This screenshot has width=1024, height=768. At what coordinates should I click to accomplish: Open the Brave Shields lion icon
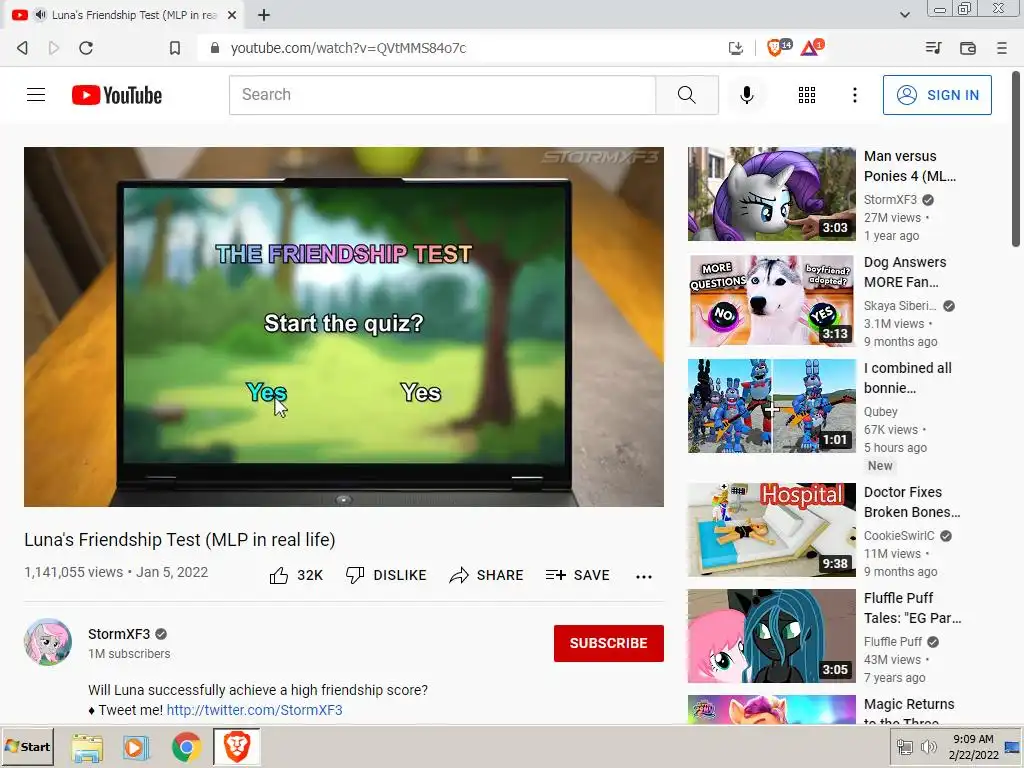pos(777,47)
